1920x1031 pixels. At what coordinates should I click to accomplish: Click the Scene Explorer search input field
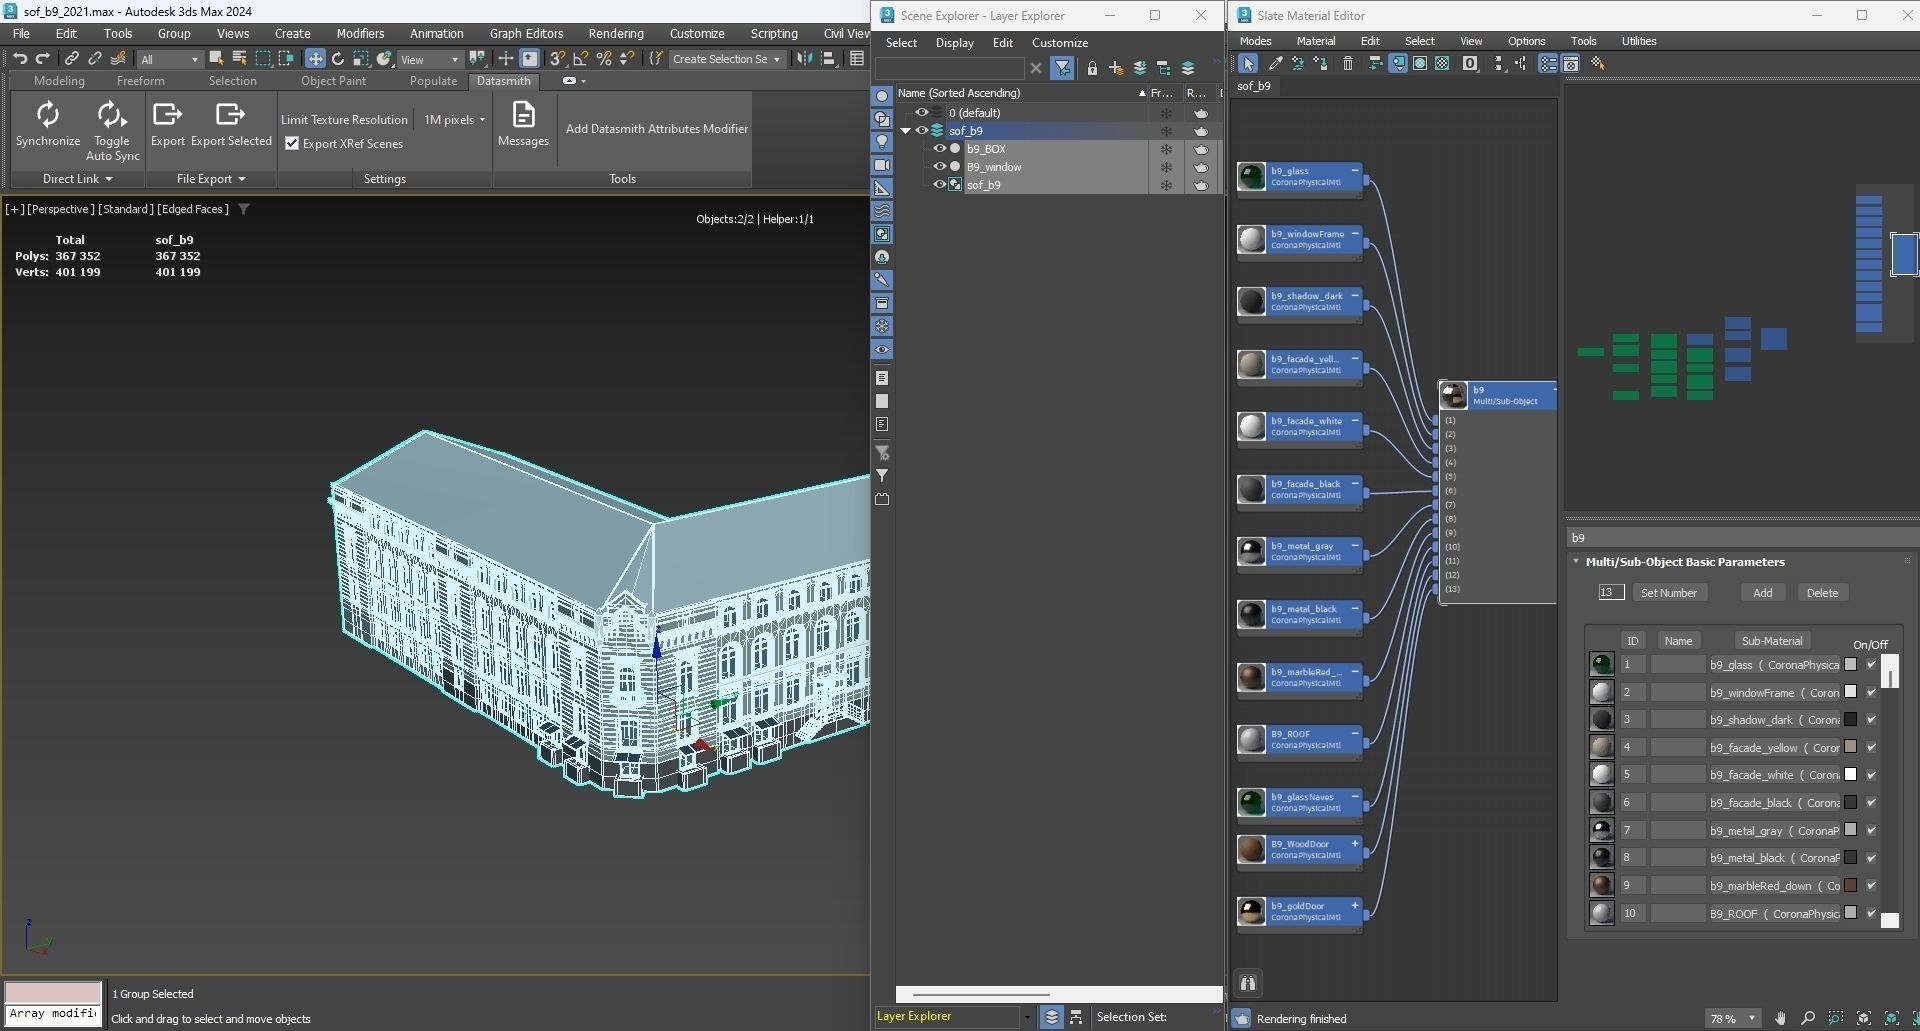click(x=949, y=68)
